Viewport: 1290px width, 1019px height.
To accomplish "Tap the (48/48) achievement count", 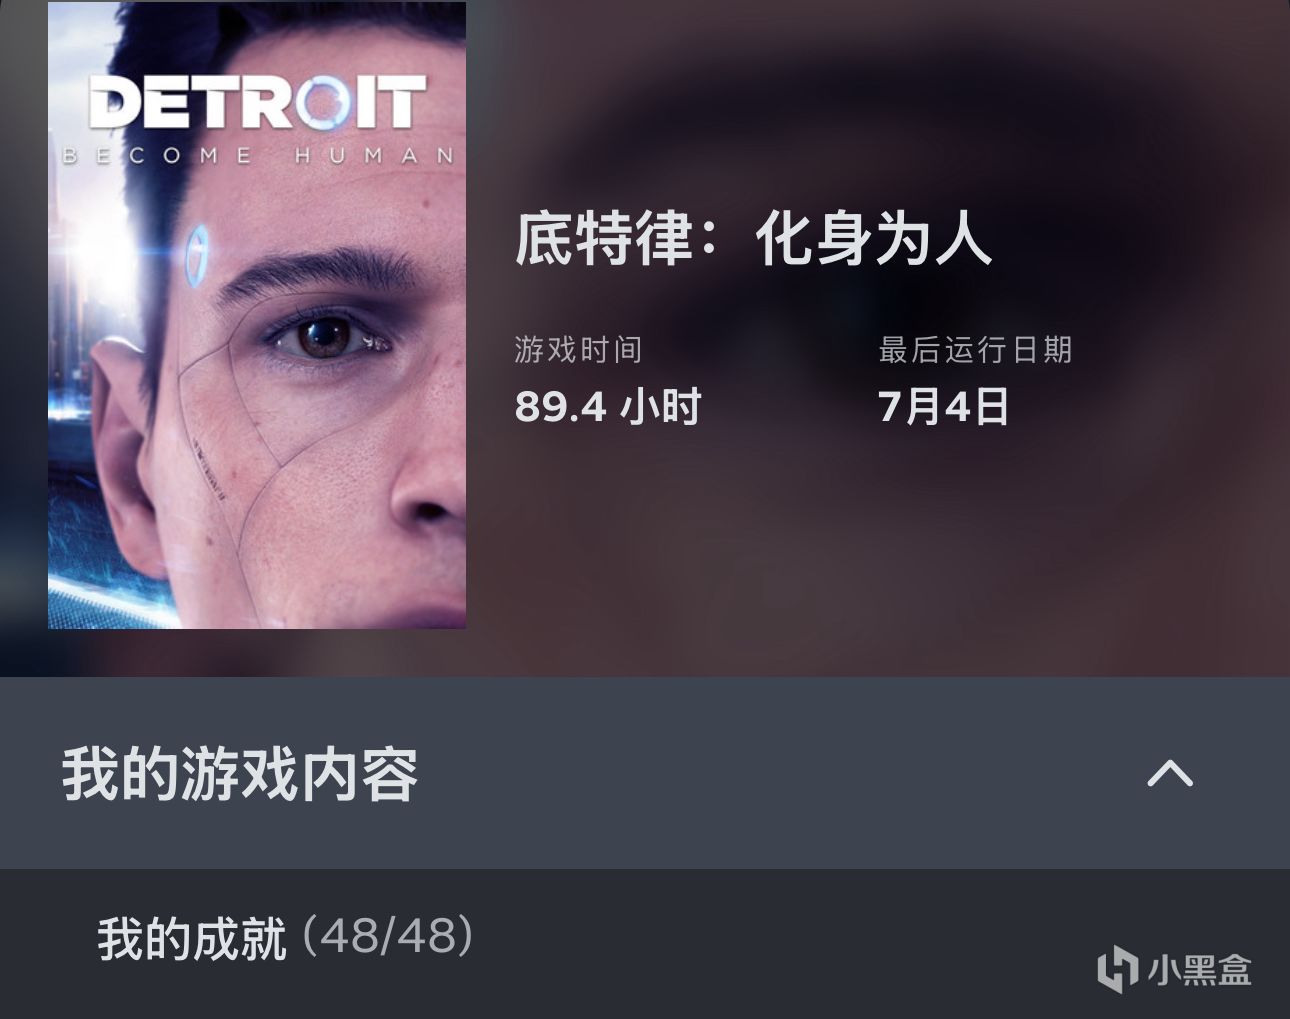I will [388, 938].
